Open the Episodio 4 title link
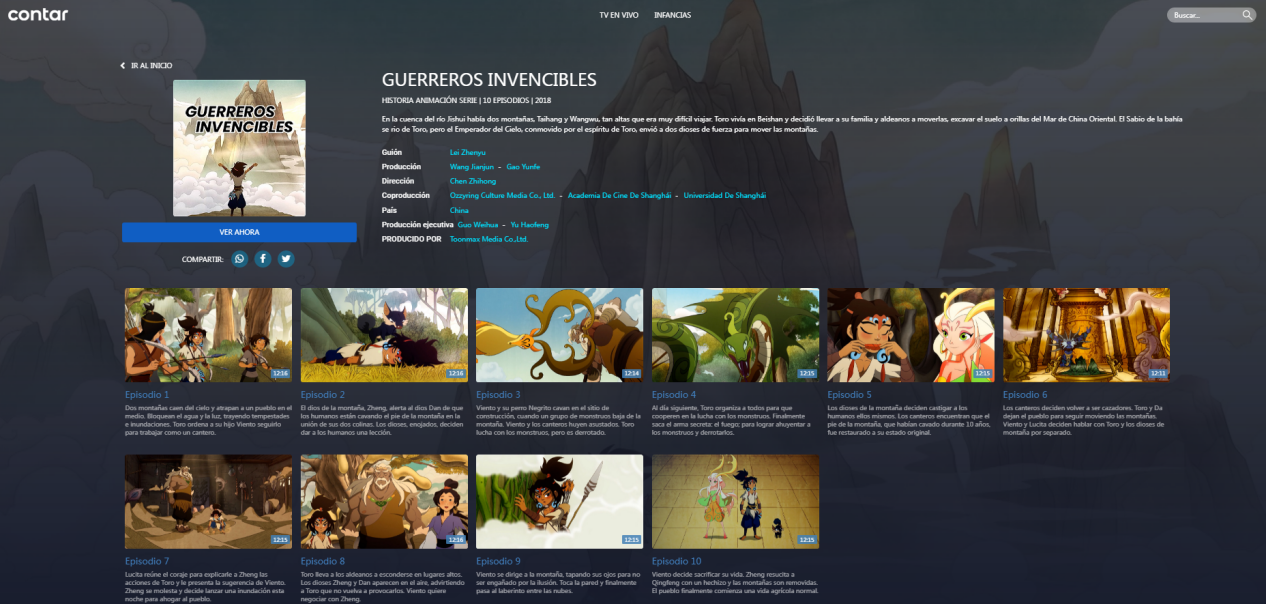Image resolution: width=1266 pixels, height=604 pixels. (674, 395)
